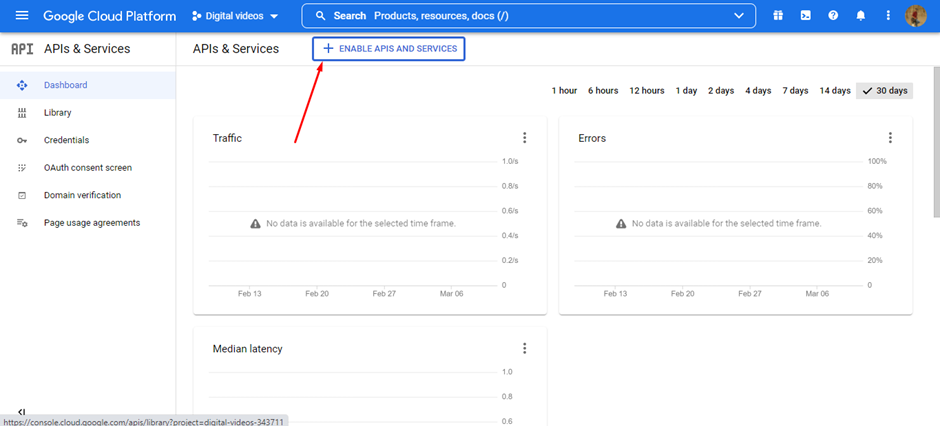Open the gift free trial icon

778,16
